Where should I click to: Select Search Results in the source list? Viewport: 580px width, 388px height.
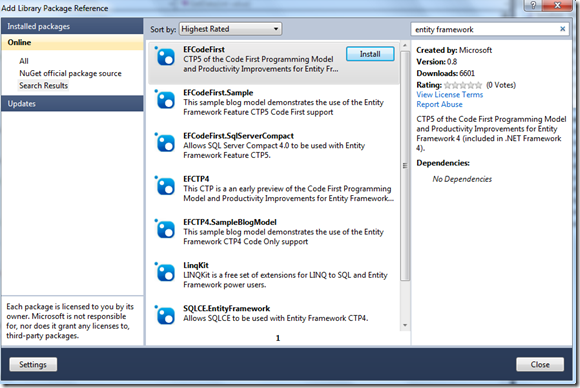44,85
